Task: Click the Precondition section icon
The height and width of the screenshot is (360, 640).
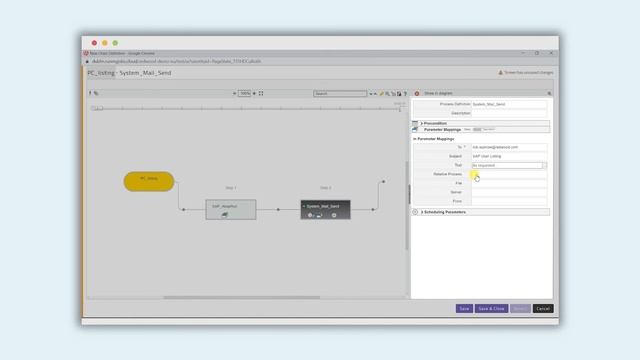Action: [x=415, y=123]
